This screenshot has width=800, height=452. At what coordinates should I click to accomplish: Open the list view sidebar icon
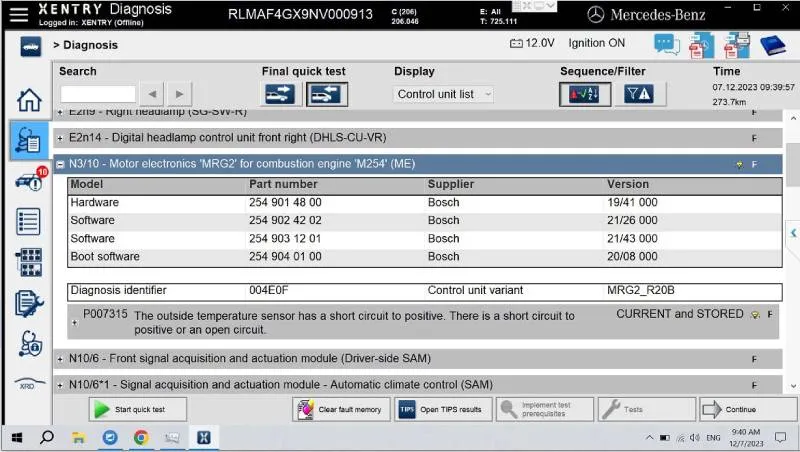coord(28,221)
